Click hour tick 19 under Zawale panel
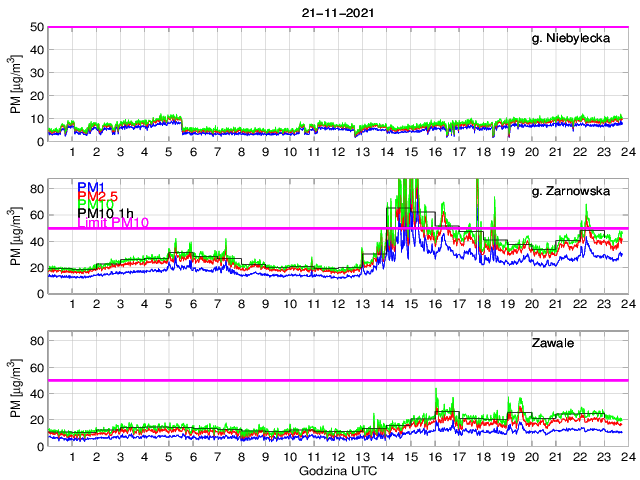The height and width of the screenshot is (480, 640). (507, 457)
